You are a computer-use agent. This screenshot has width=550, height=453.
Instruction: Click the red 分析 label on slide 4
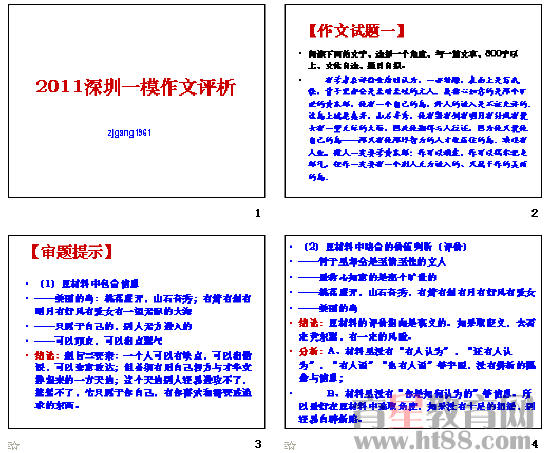click(x=310, y=351)
